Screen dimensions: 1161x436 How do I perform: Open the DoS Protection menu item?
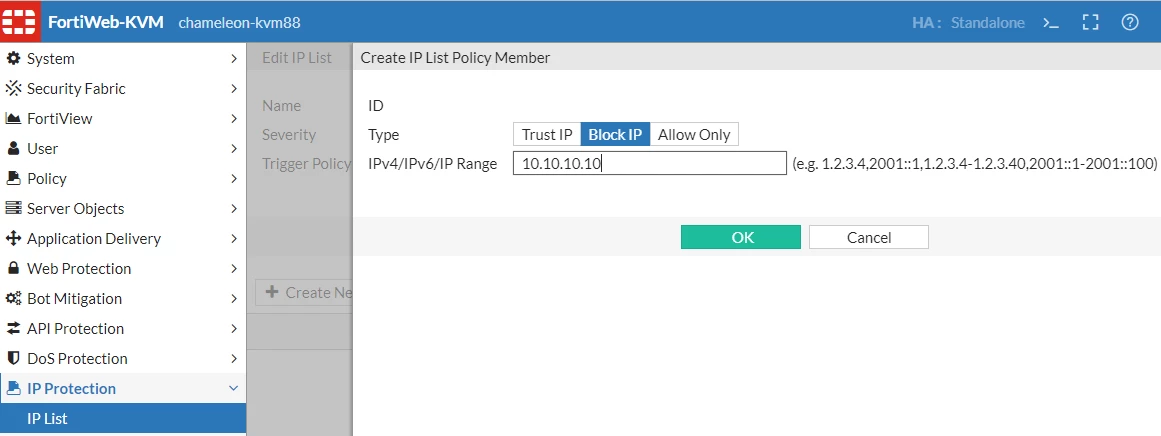click(x=123, y=358)
